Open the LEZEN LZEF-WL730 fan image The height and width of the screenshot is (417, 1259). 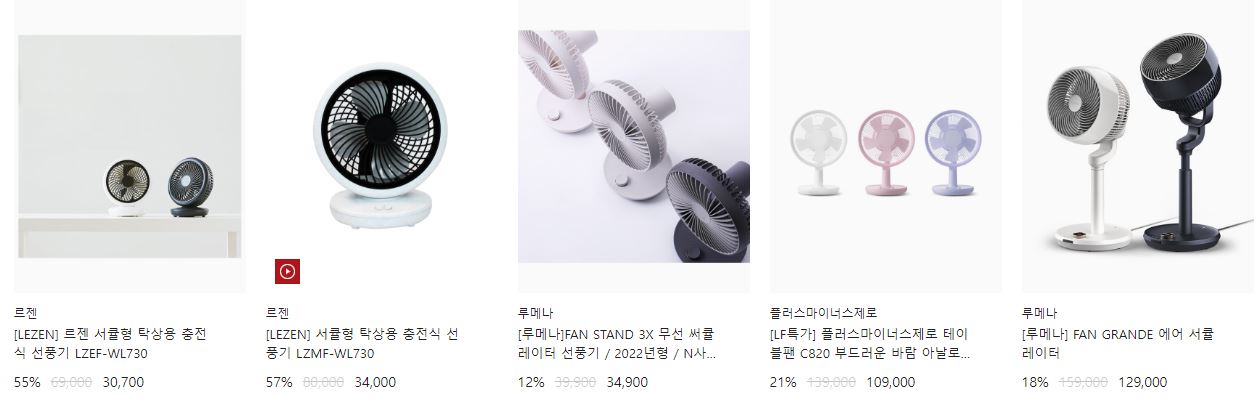click(x=130, y=146)
